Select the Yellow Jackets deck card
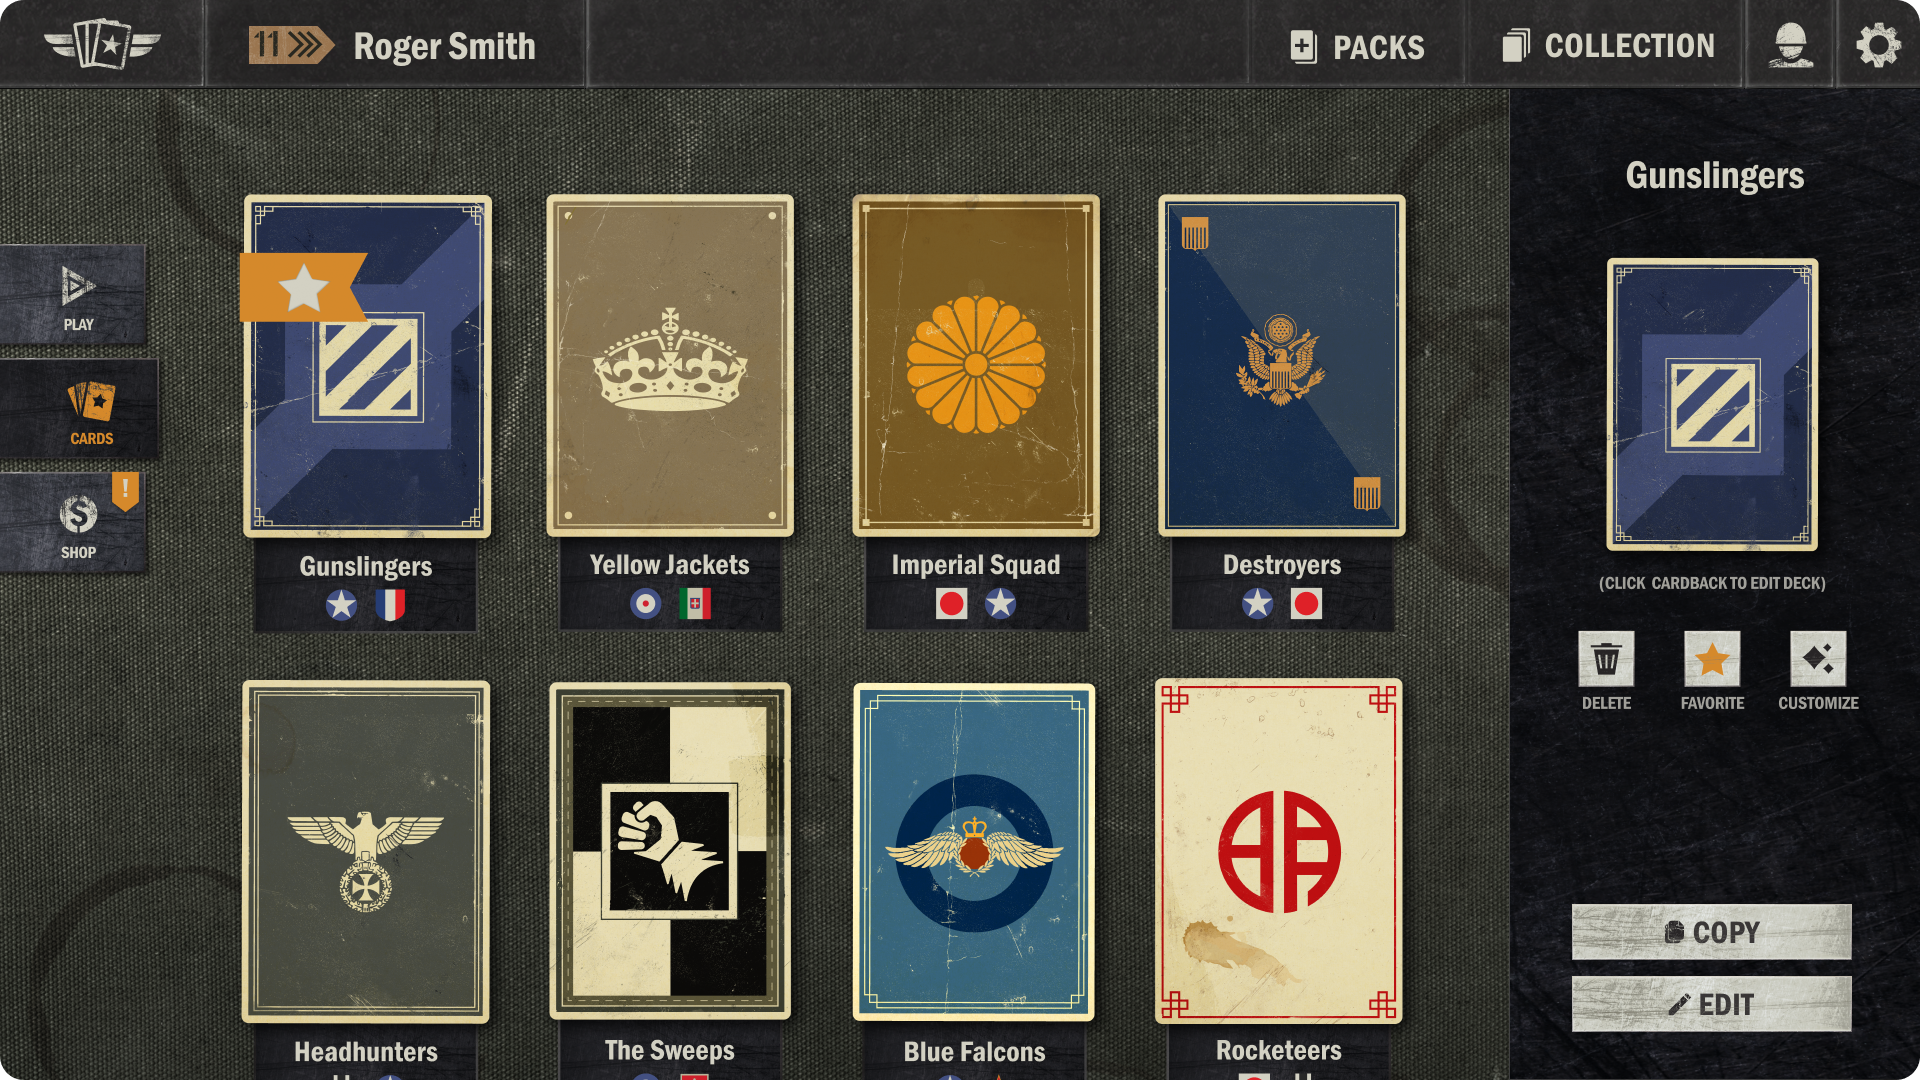 (x=670, y=366)
